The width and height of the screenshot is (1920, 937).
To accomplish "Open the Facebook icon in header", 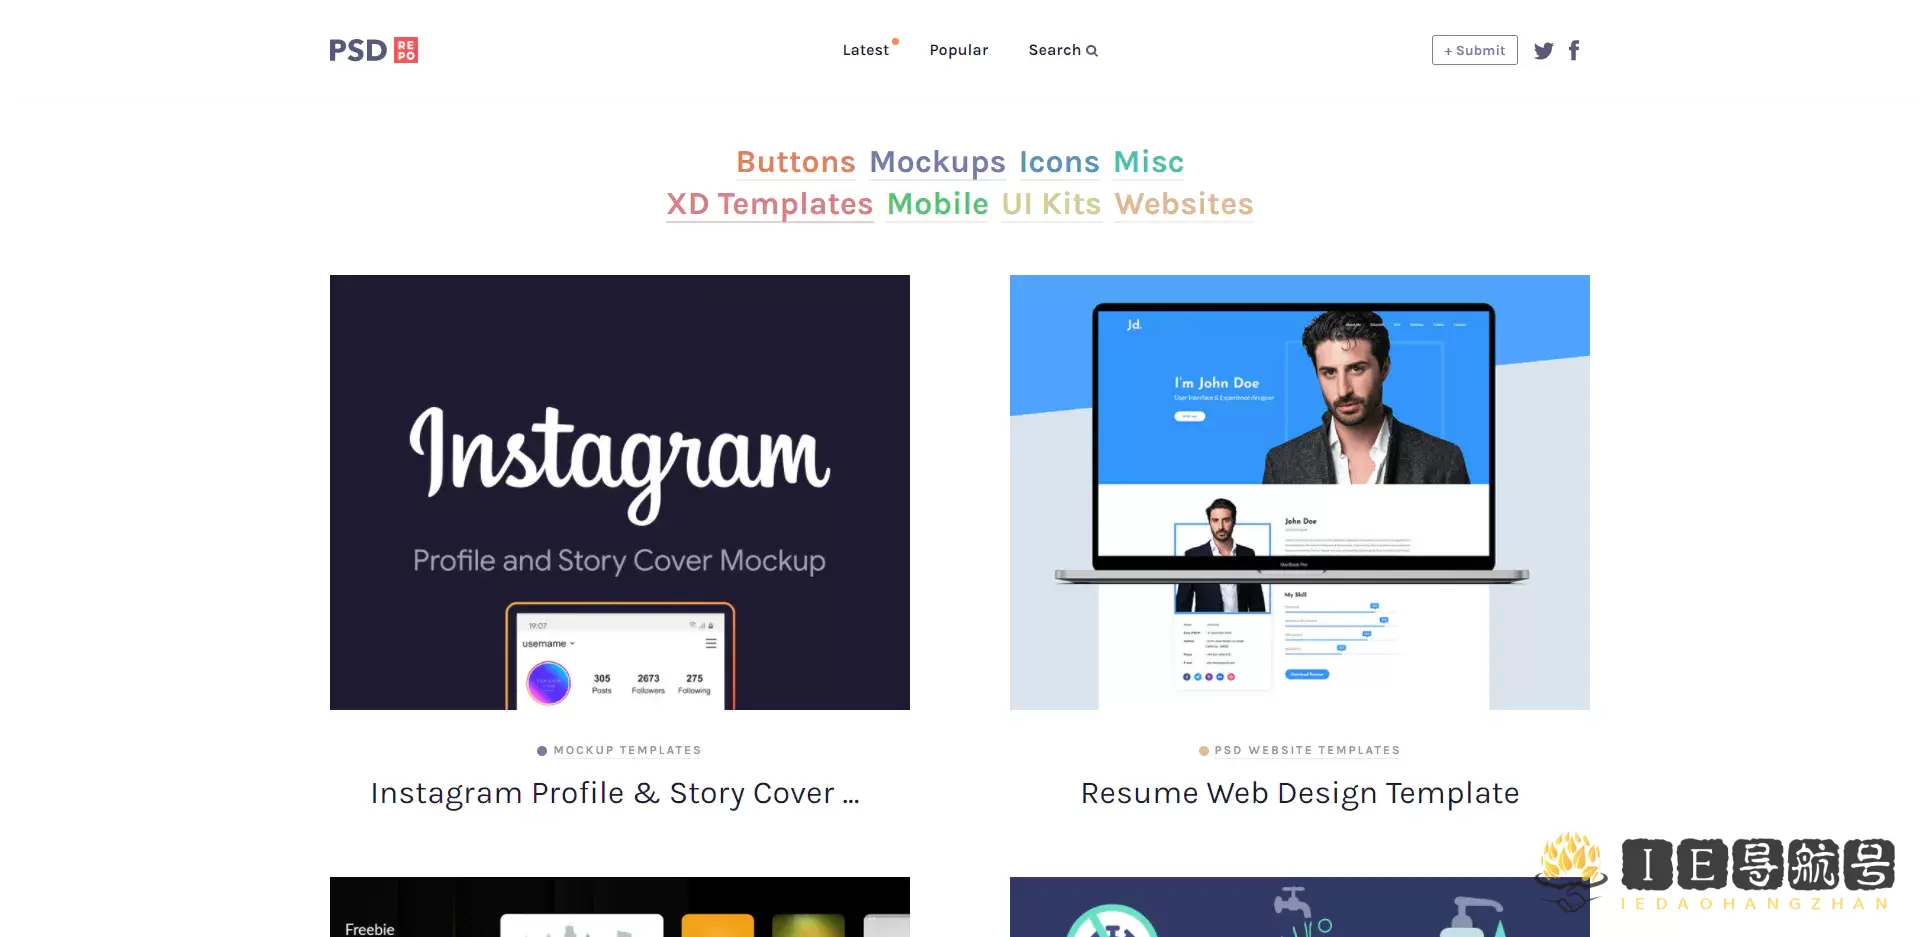I will point(1574,50).
